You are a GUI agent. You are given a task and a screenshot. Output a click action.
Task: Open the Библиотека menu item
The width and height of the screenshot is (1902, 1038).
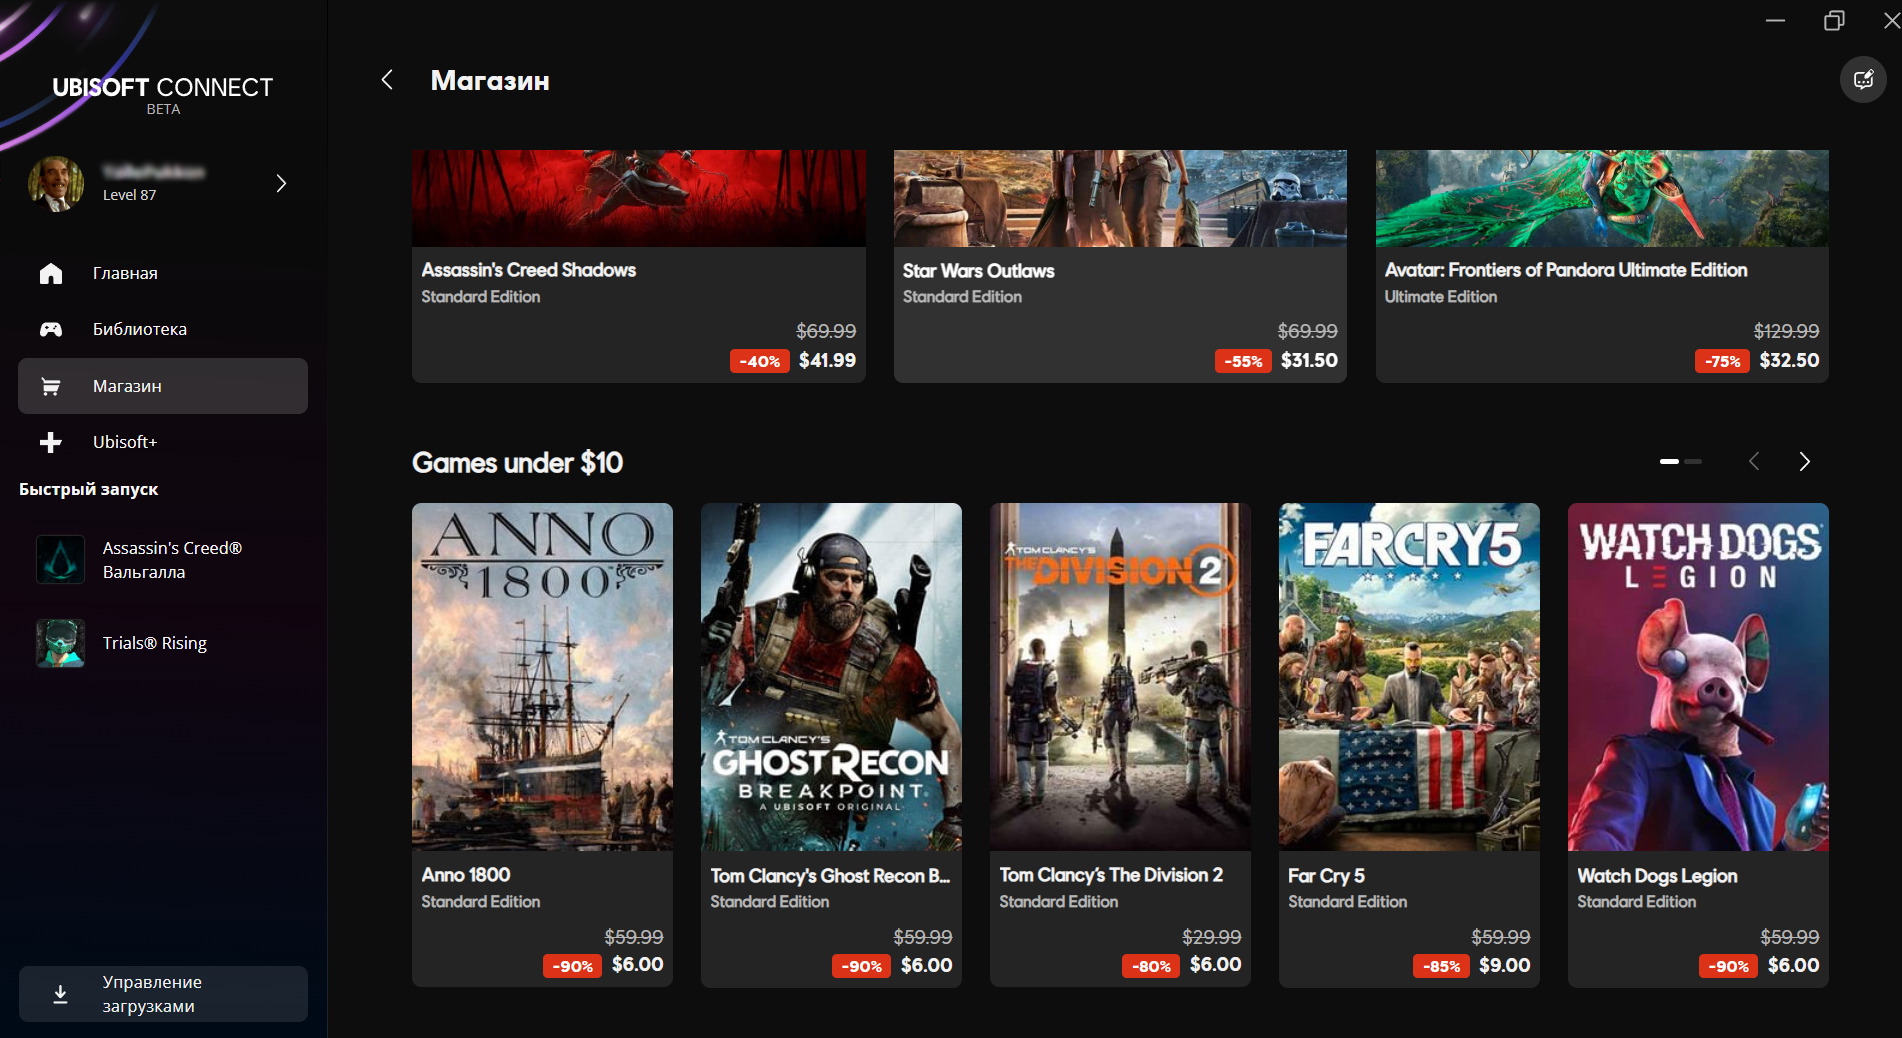163,329
